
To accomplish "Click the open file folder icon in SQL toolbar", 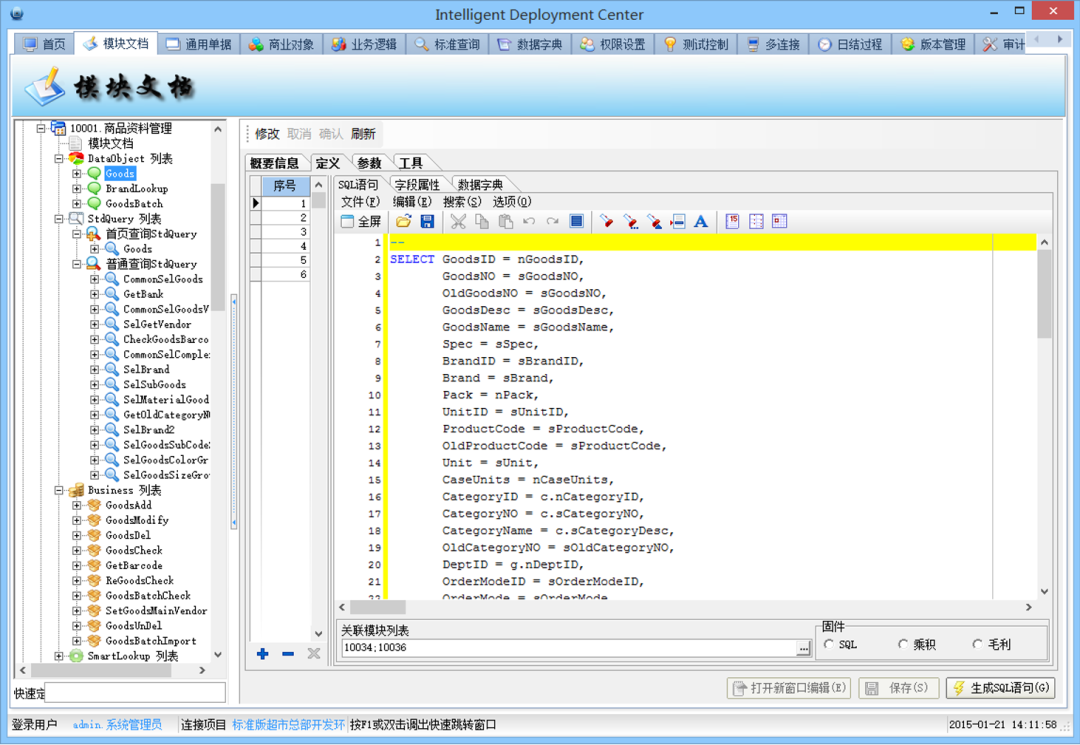I will pos(404,221).
